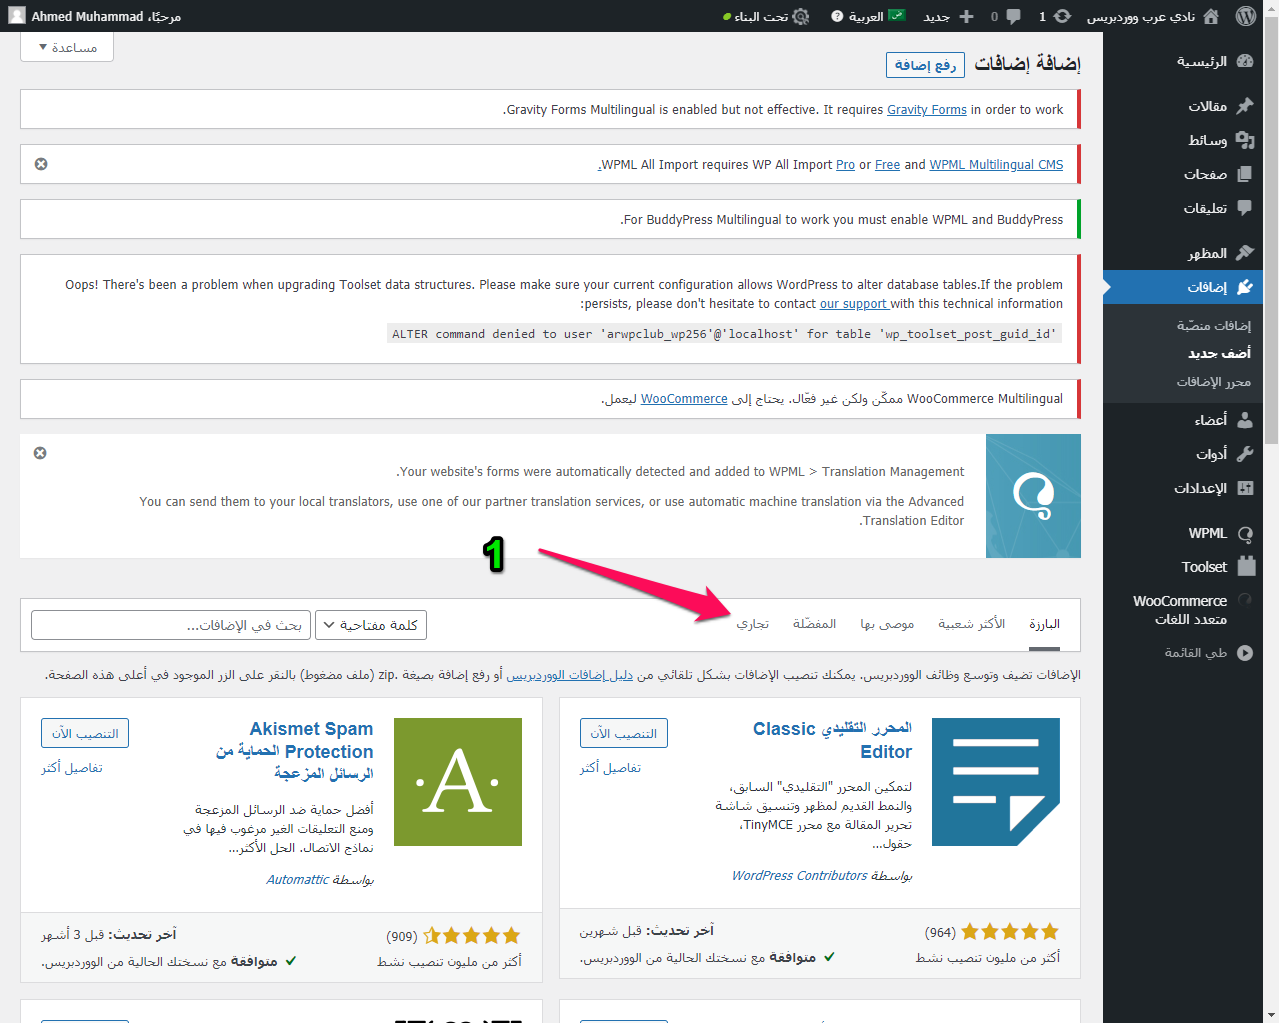1279x1023 pixels.
Task: Switch to the Commercial (تجاري) tab
Action: (x=752, y=624)
